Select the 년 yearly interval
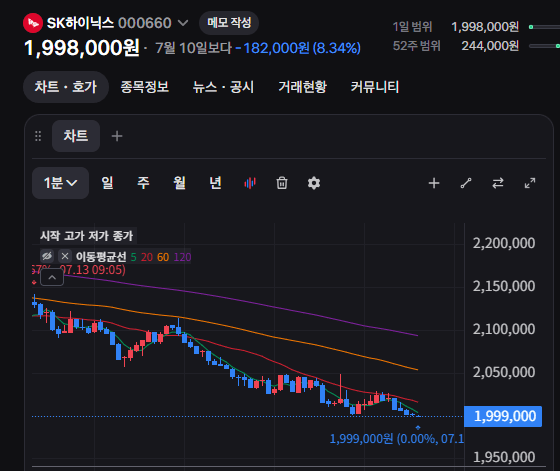560x471 pixels. tap(215, 183)
